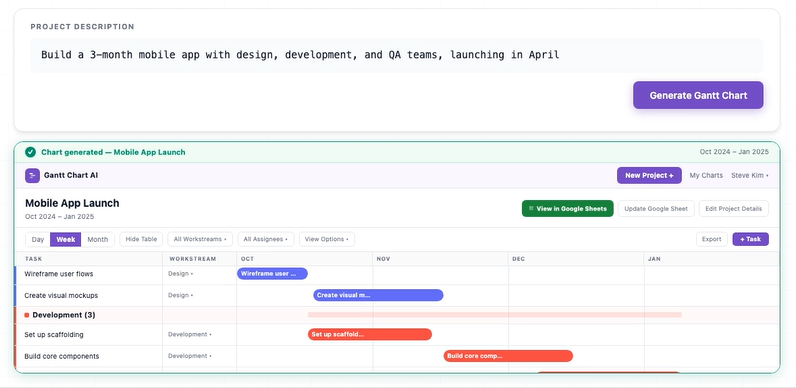Select the Wireframe user flows gantt bar
Image resolution: width=796 pixels, height=388 pixels.
[272, 274]
